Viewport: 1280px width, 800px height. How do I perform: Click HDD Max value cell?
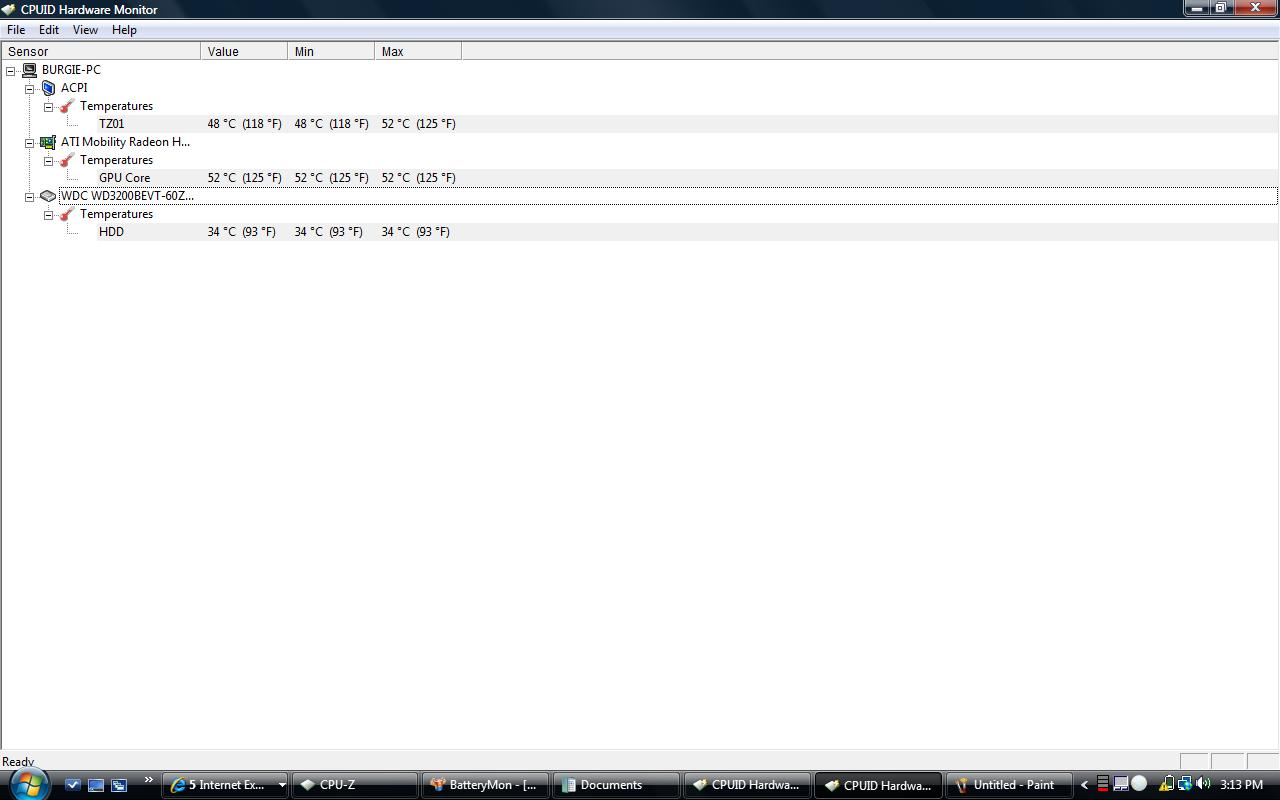pos(415,232)
